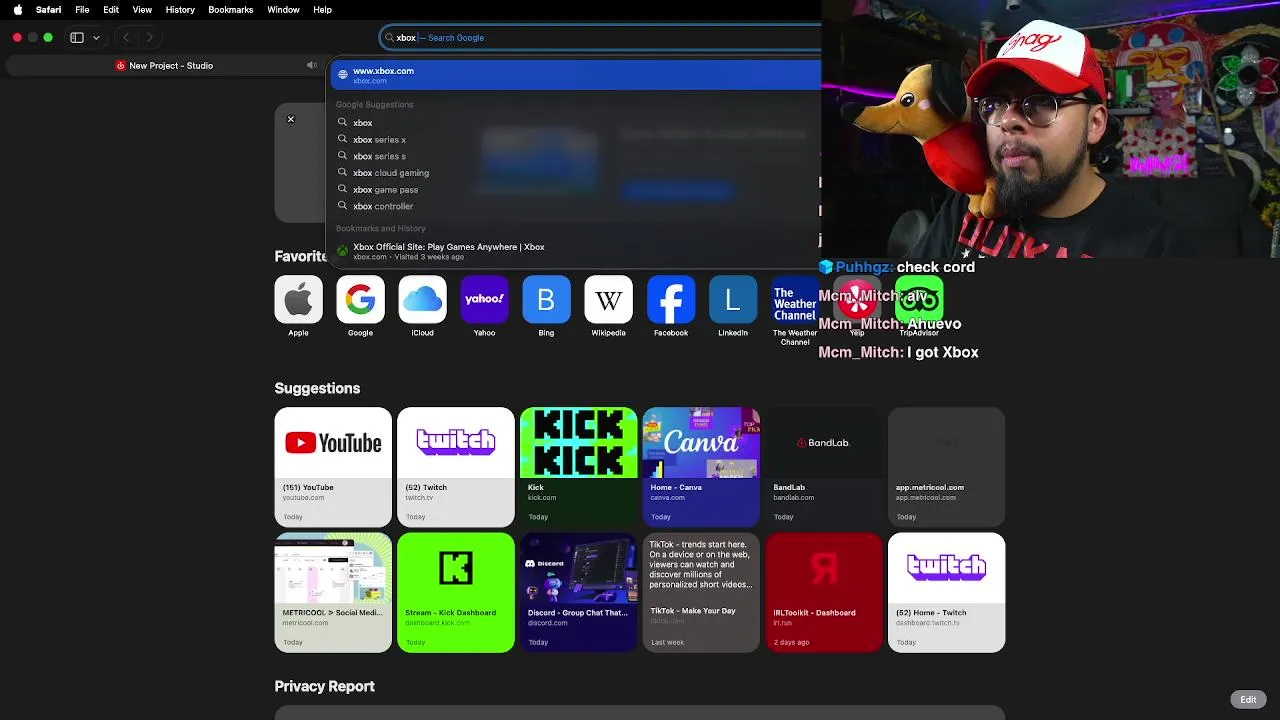This screenshot has height=720, width=1280.
Task: Click the Suggestions heading
Action: [317, 388]
